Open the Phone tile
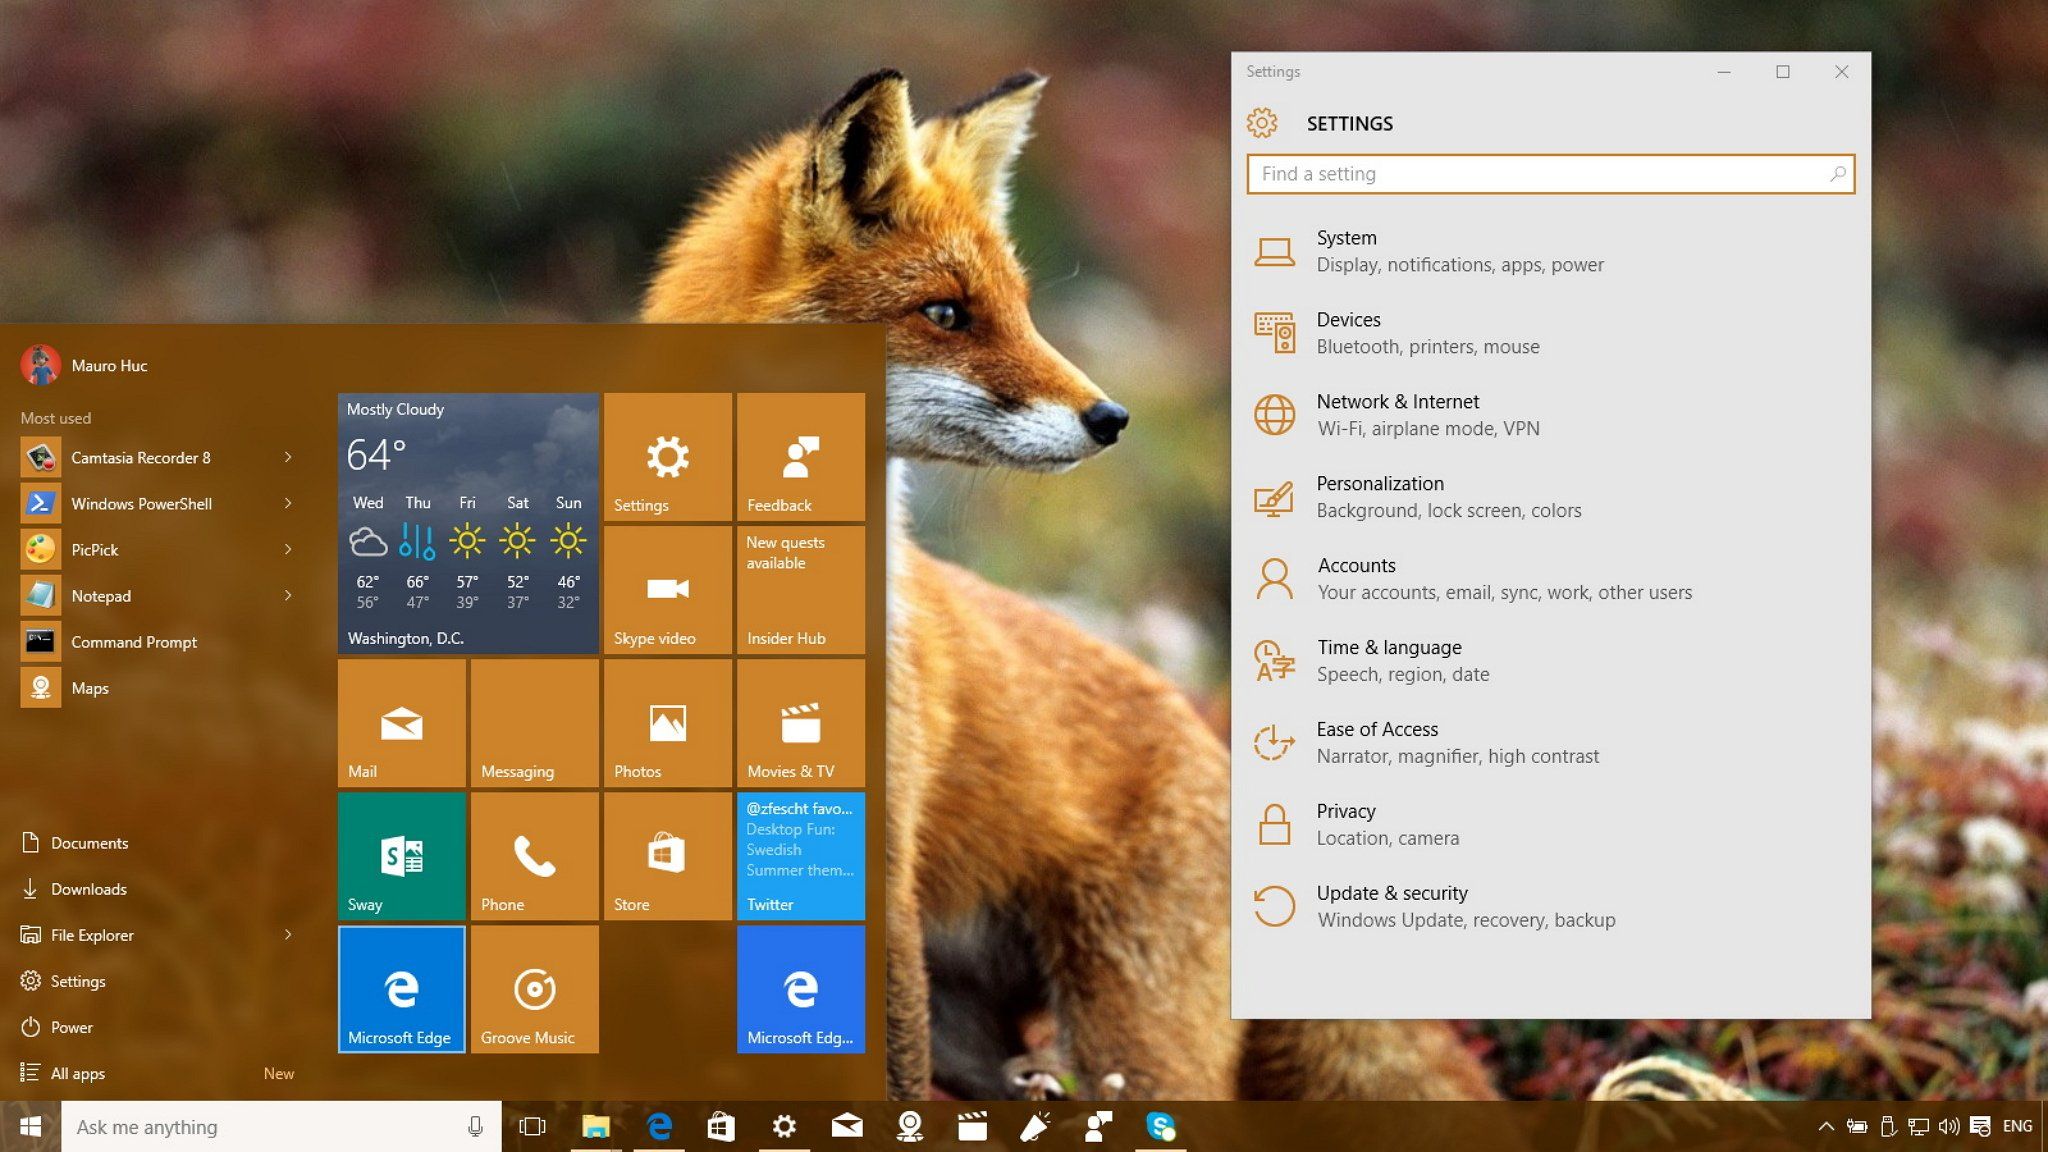 pyautogui.click(x=534, y=856)
